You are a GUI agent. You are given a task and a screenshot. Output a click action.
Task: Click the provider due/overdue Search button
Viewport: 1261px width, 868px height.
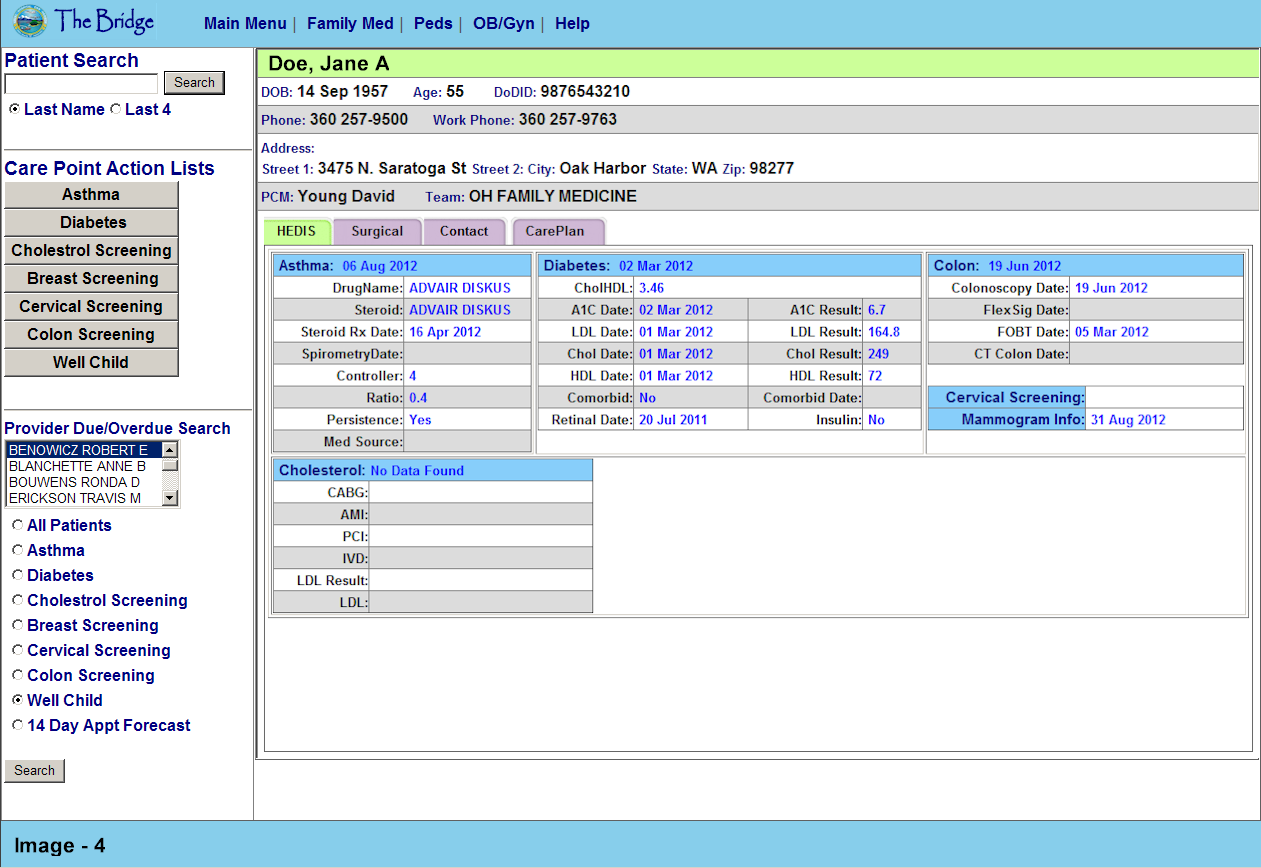click(35, 771)
